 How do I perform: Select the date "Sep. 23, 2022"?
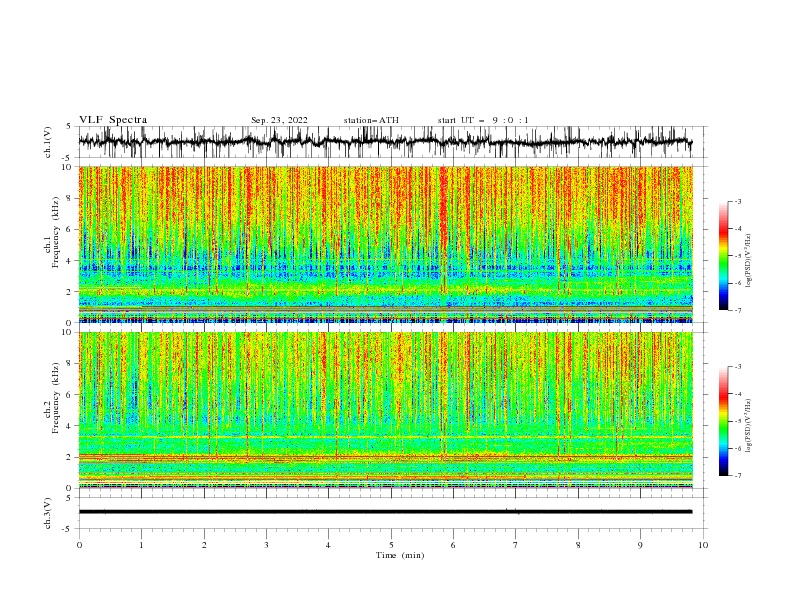click(x=279, y=120)
